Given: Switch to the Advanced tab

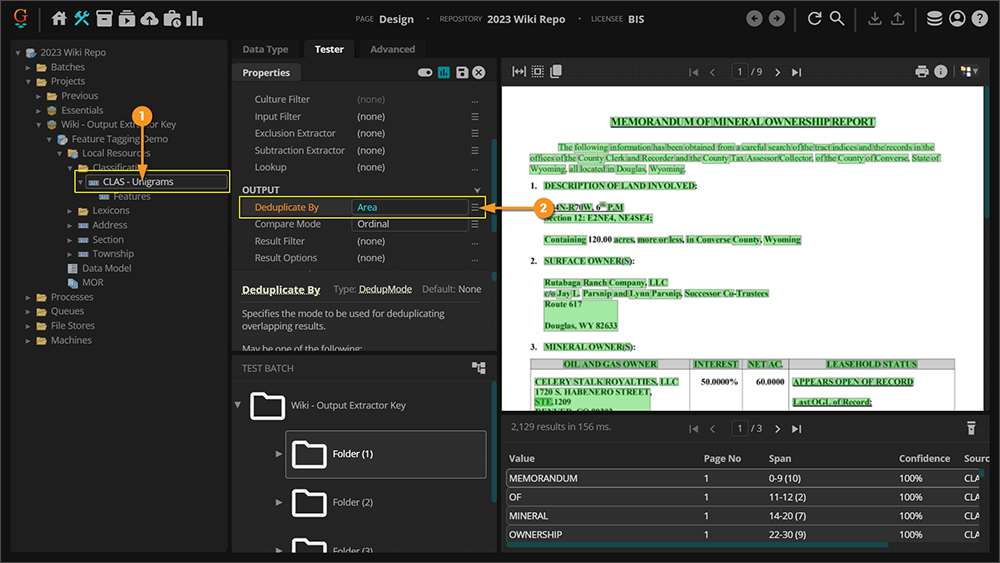Looking at the screenshot, I should [x=392, y=49].
